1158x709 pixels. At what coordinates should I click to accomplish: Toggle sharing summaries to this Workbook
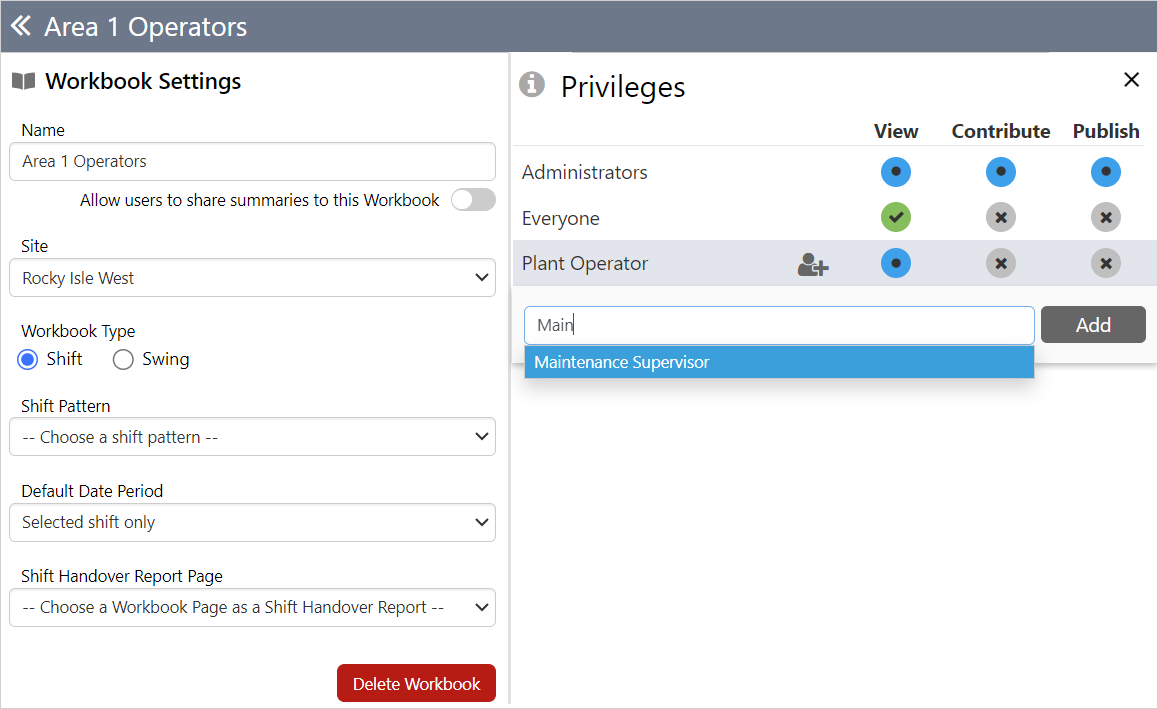(473, 200)
